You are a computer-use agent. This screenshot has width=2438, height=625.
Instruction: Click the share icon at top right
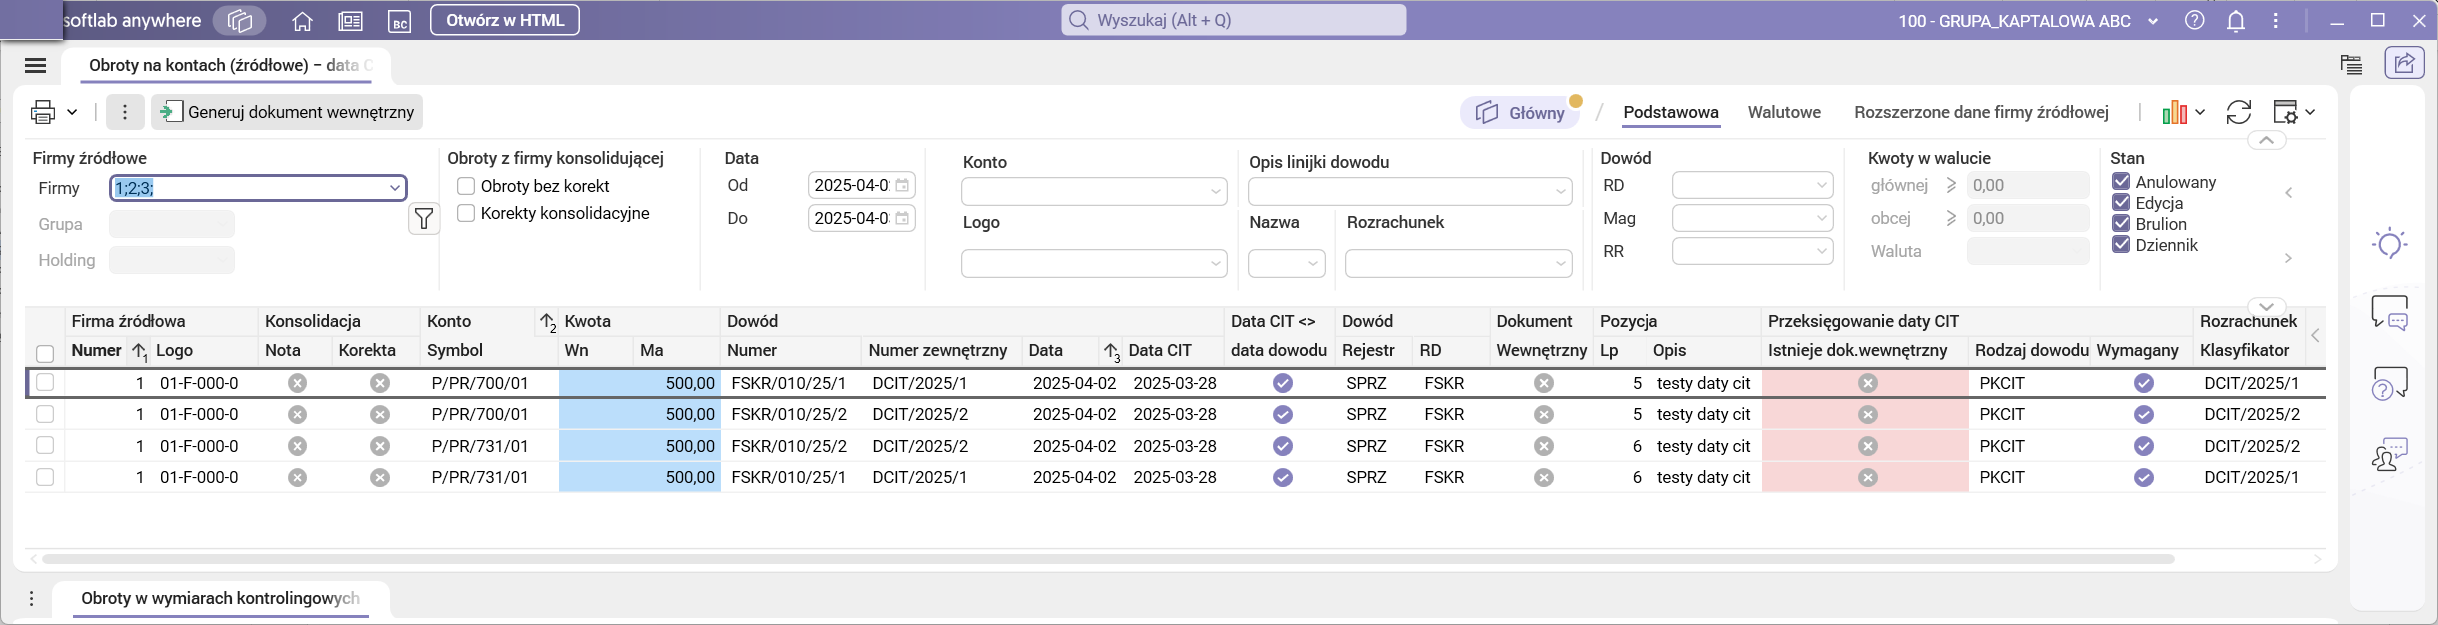(x=2404, y=63)
